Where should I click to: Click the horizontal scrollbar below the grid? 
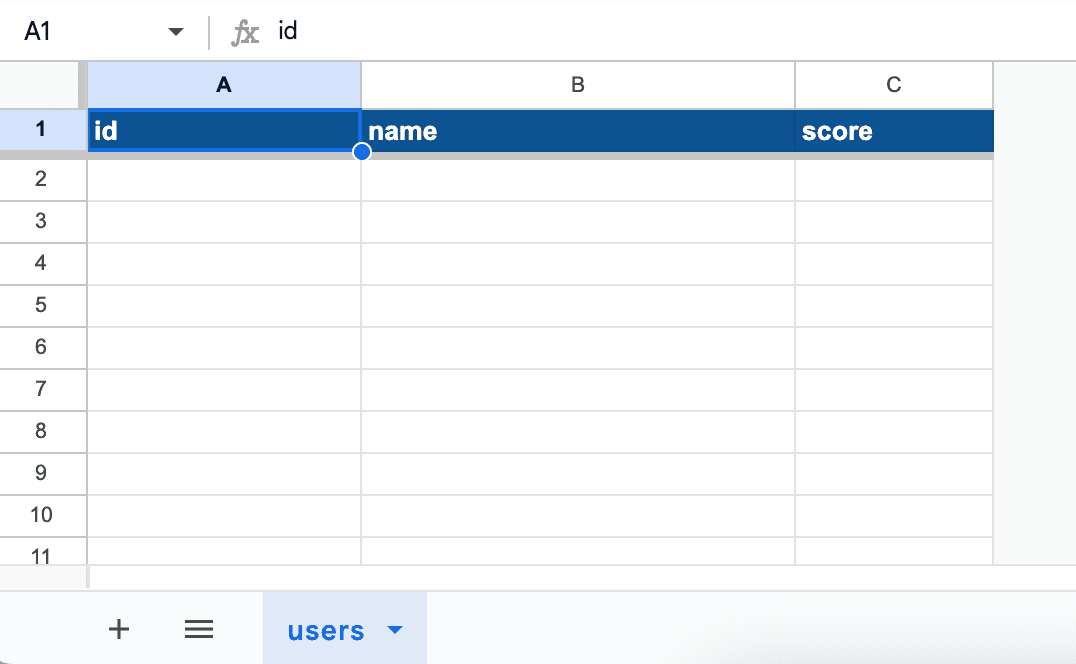coord(540,577)
